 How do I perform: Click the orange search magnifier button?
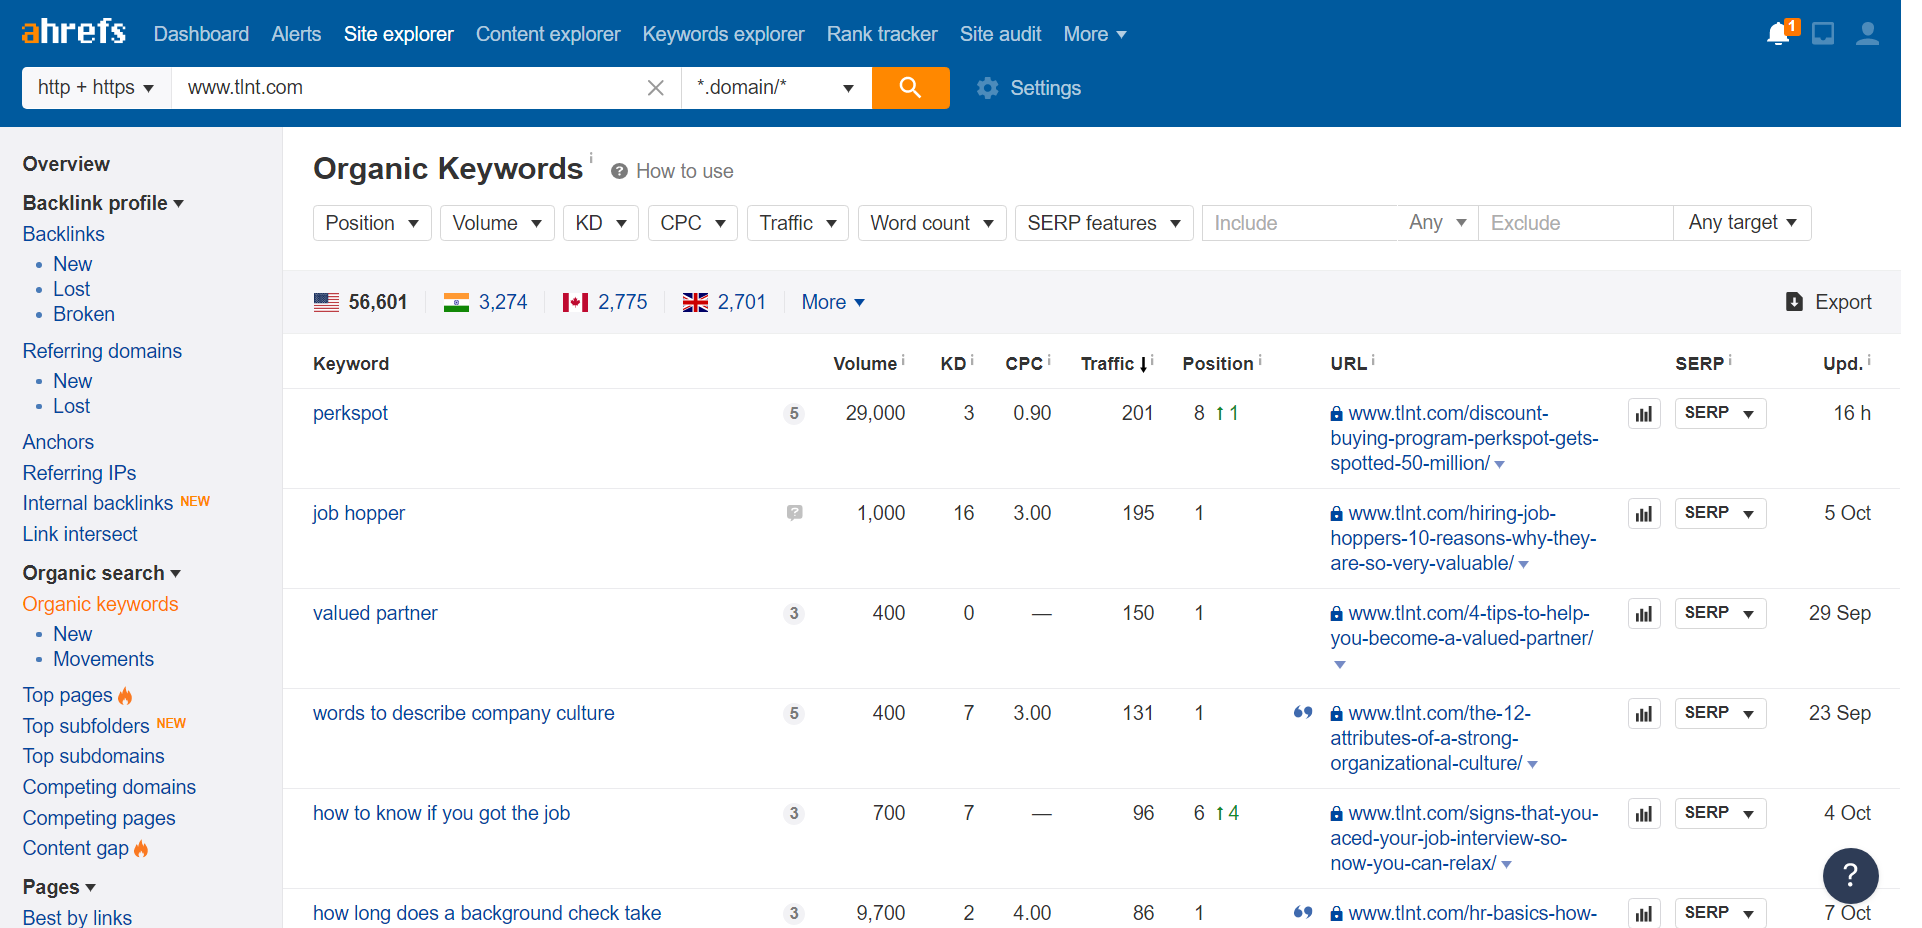pyautogui.click(x=910, y=88)
